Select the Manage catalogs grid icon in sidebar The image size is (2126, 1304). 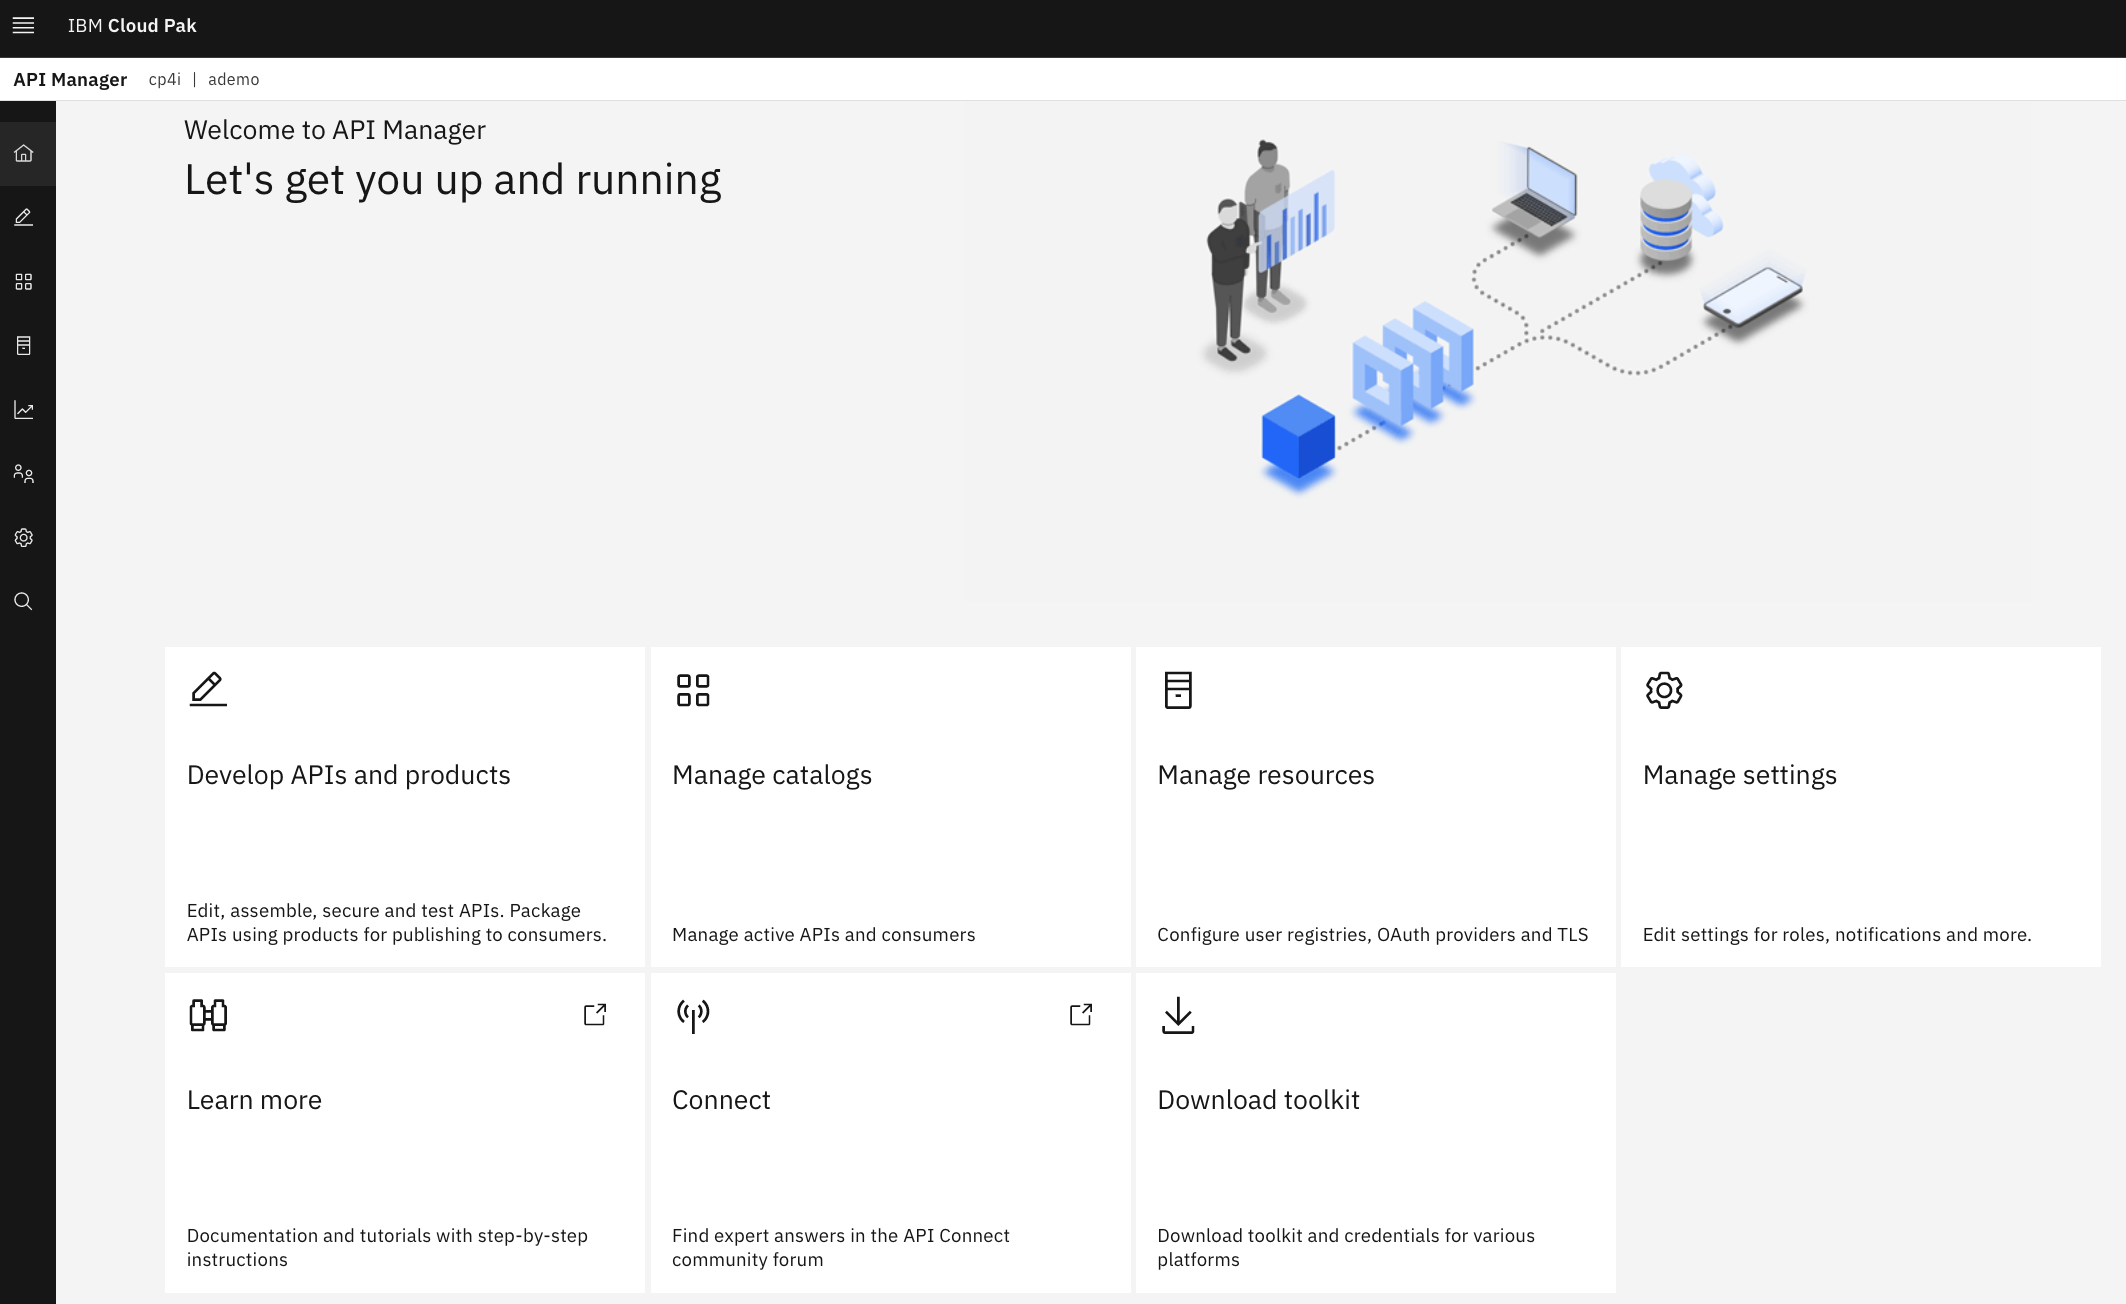(x=22, y=281)
